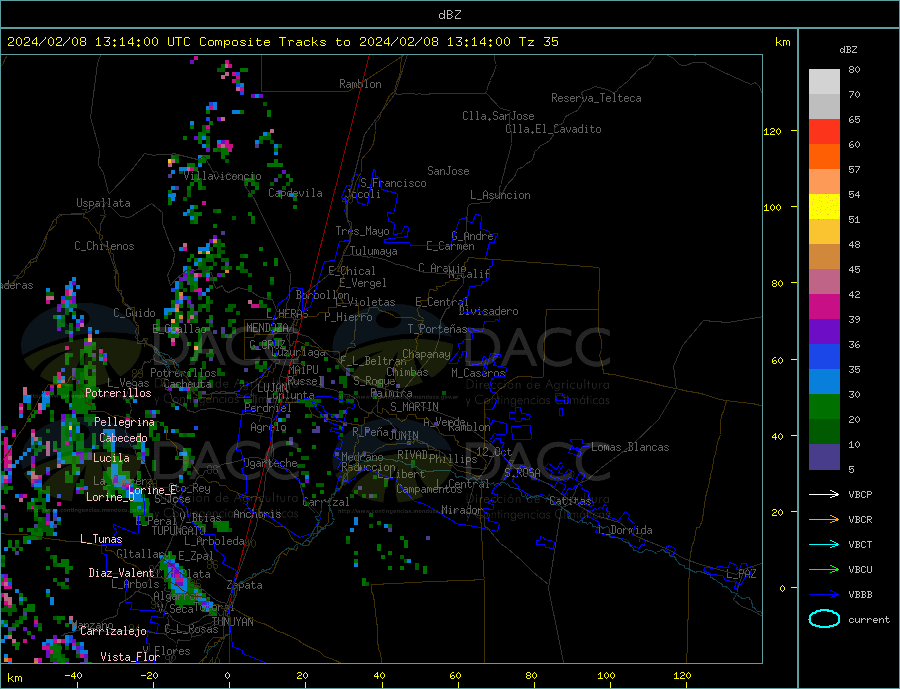This screenshot has width=900, height=689.
Task: Click the L_Asuncion place label
Action: (x=500, y=195)
